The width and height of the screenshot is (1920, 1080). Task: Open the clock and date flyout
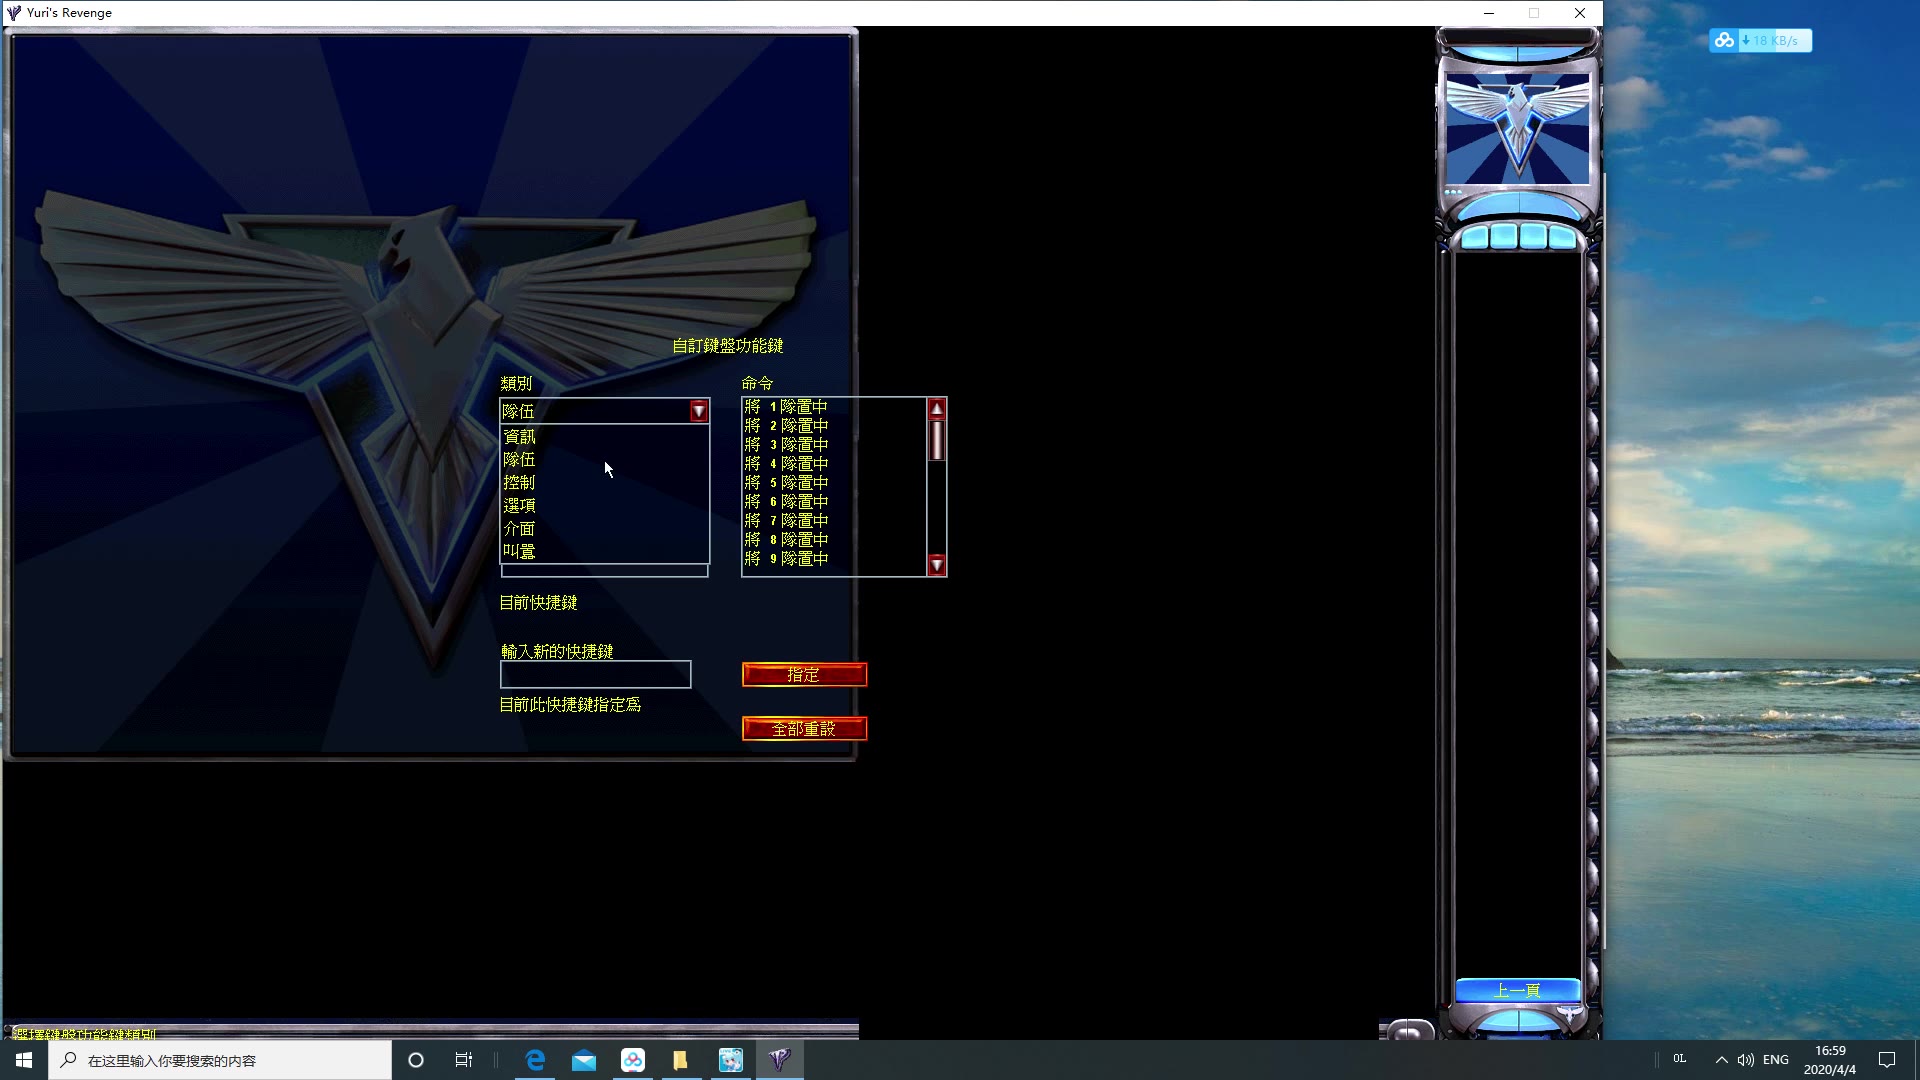1830,1060
